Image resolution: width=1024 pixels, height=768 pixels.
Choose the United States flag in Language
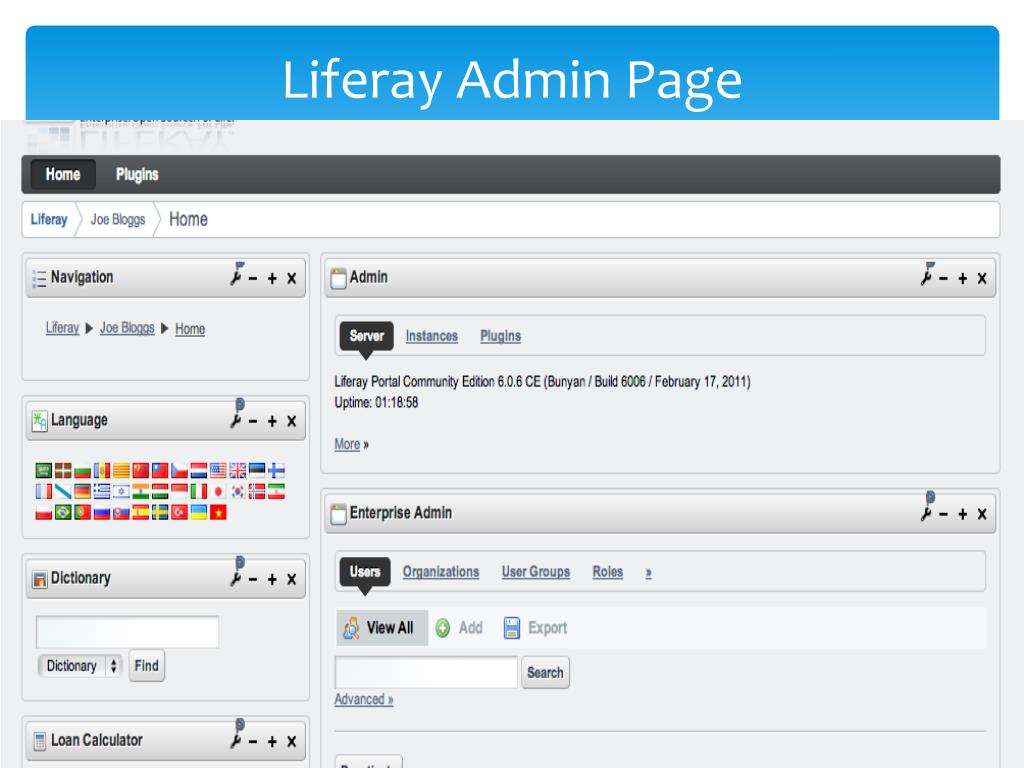pyautogui.click(x=218, y=470)
